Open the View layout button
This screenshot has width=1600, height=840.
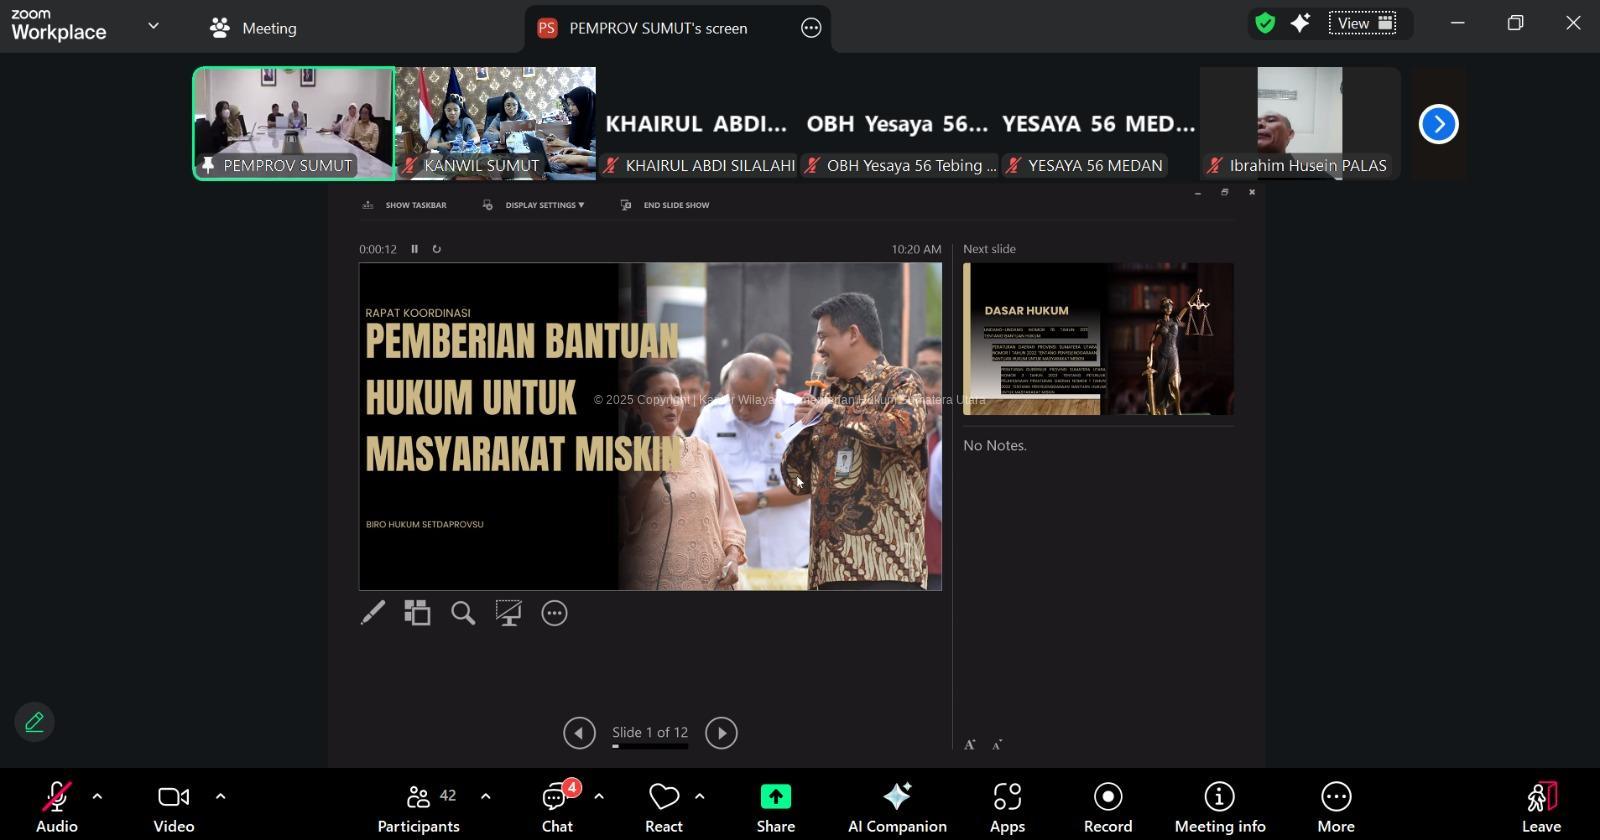coord(1362,23)
